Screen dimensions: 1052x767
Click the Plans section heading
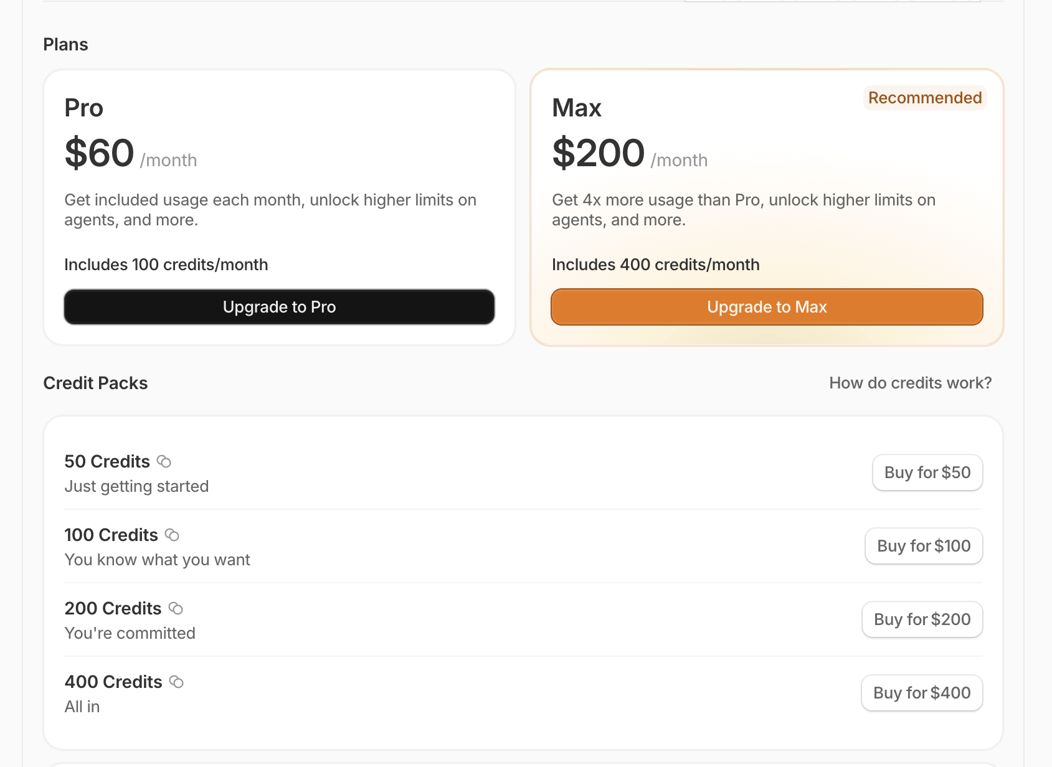pos(66,44)
